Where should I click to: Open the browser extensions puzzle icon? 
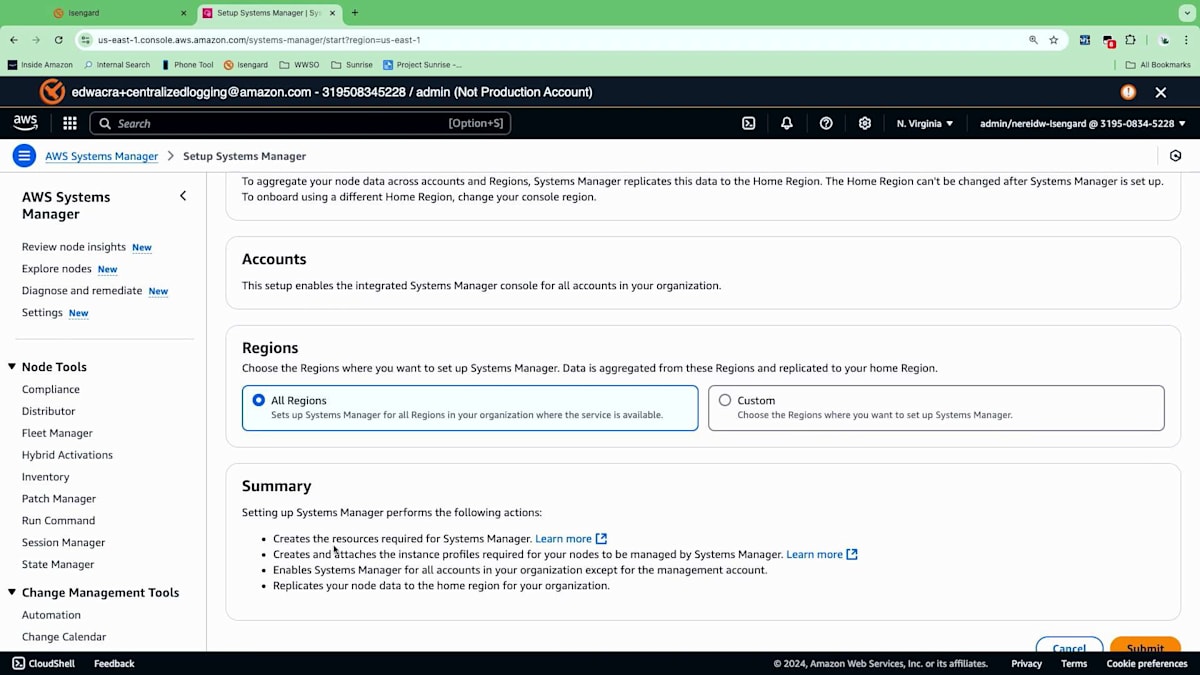tap(1131, 40)
